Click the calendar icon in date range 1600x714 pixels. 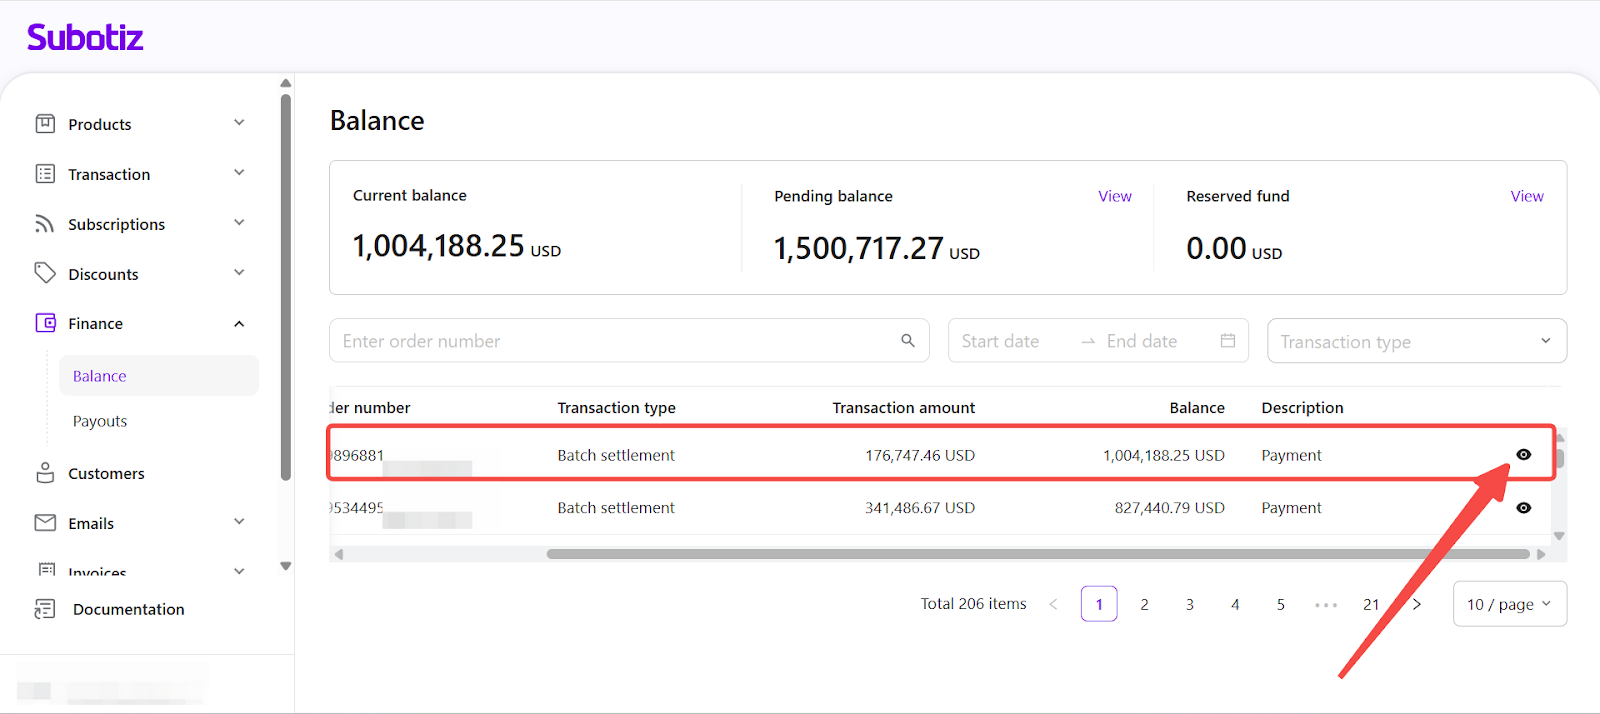tap(1227, 341)
